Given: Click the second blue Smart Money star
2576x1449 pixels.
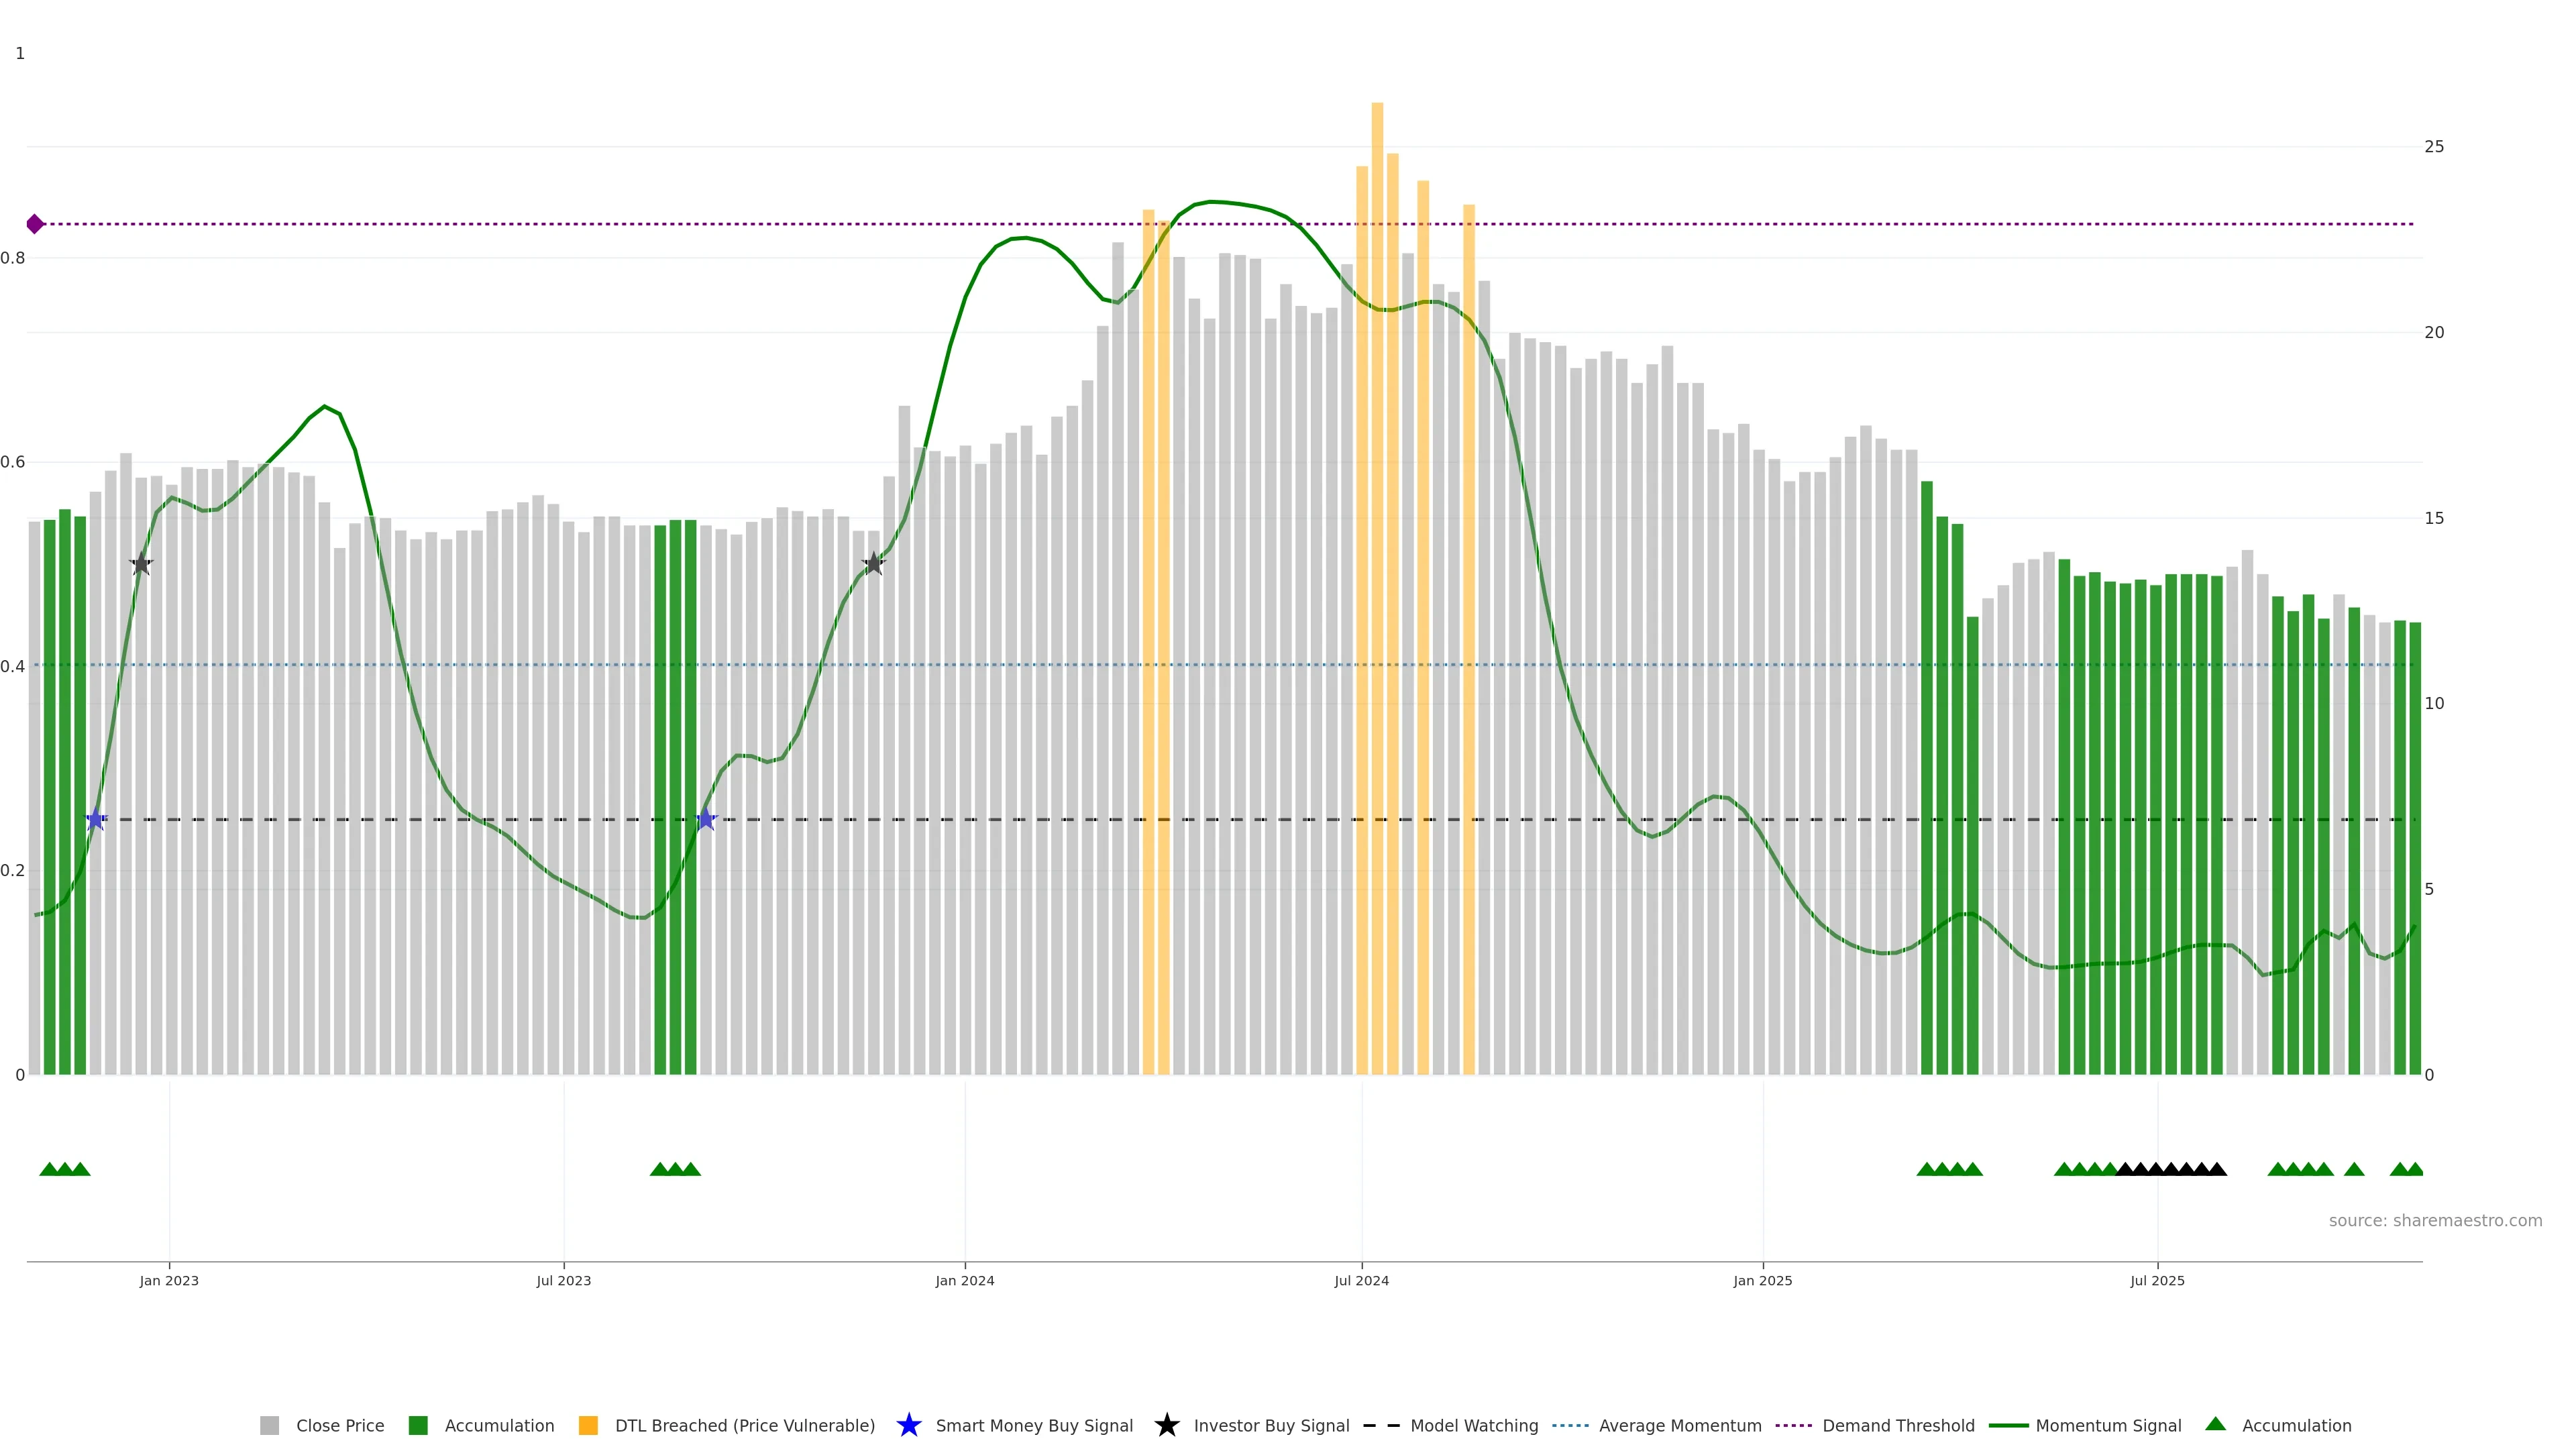Looking at the screenshot, I should click(706, 819).
